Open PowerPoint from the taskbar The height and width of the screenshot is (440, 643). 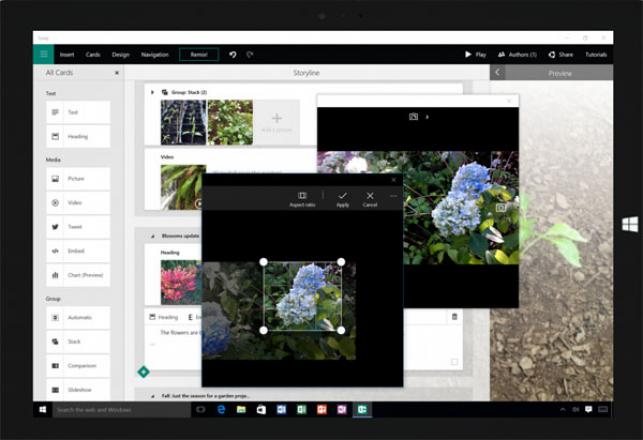[x=322, y=409]
